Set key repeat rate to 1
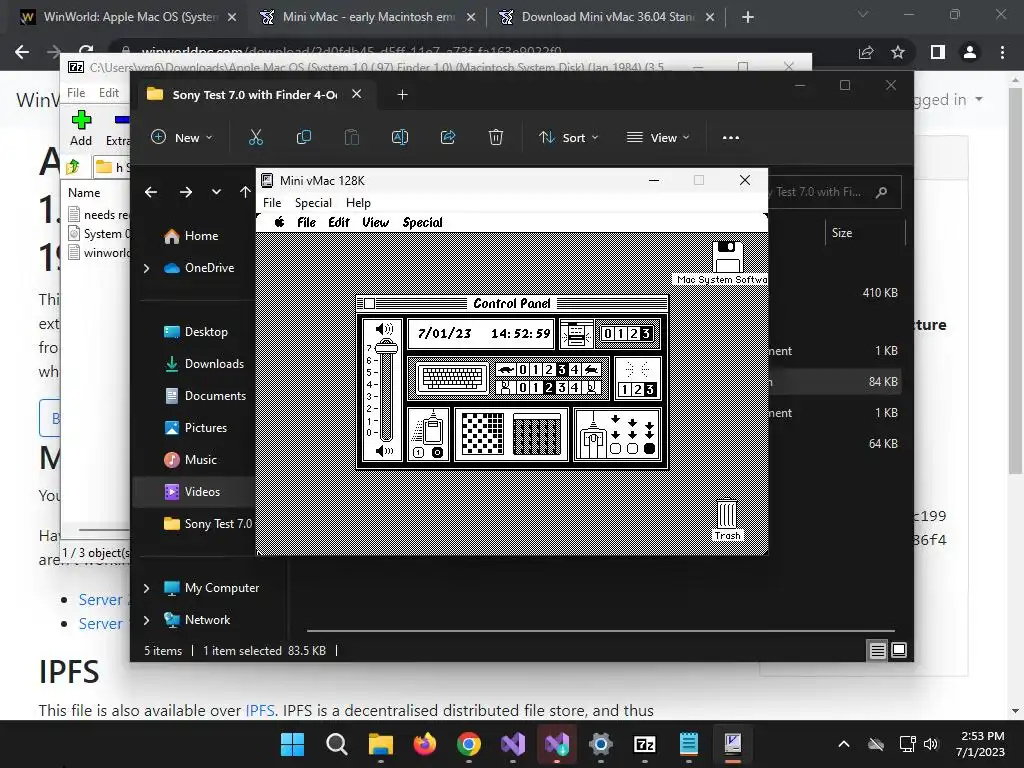1024x768 pixels. coord(536,370)
